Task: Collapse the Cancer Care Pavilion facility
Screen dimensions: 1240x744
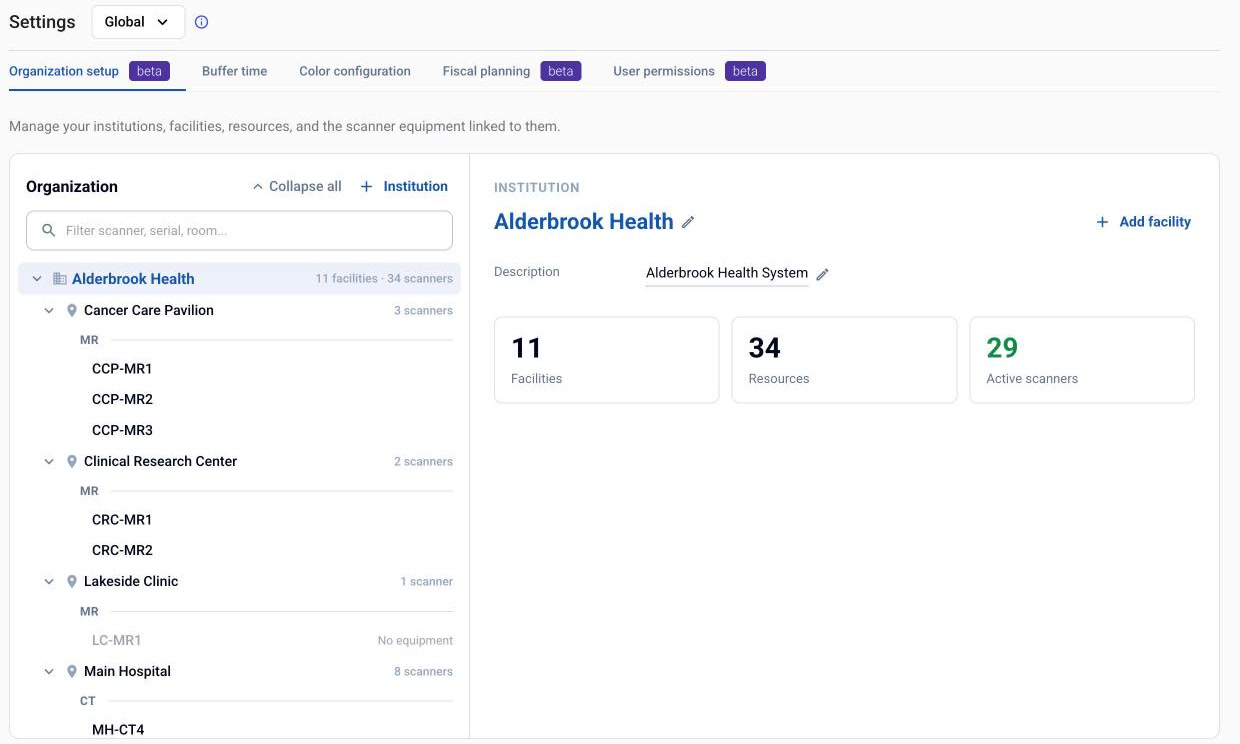Action: 49,310
